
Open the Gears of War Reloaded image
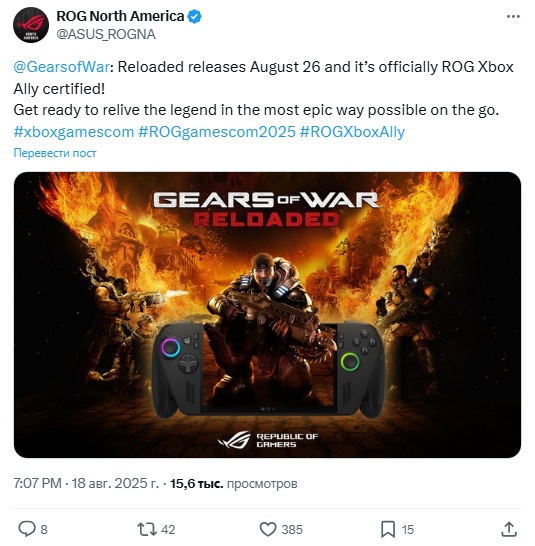[x=267, y=315]
